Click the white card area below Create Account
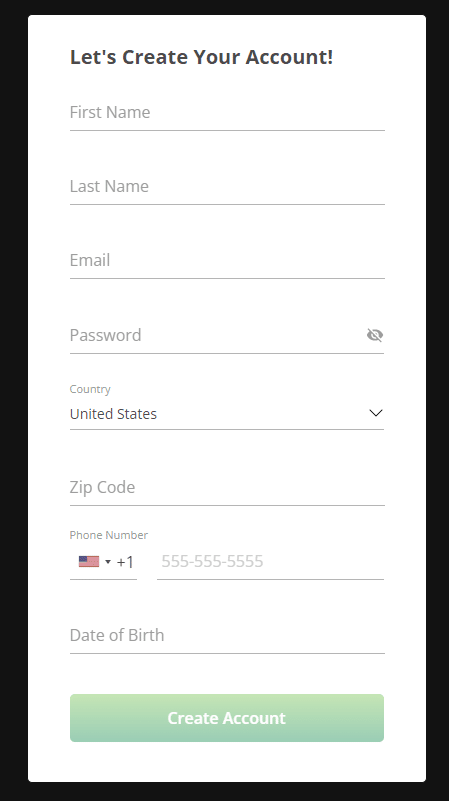Screen dimensions: 449x801 tap(227, 762)
